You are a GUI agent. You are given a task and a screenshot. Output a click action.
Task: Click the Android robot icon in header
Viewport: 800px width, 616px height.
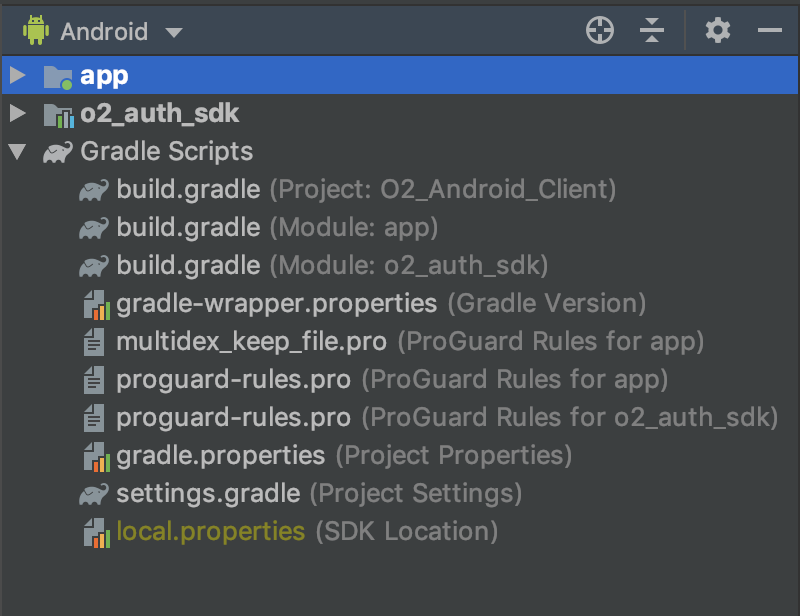[x=36, y=31]
